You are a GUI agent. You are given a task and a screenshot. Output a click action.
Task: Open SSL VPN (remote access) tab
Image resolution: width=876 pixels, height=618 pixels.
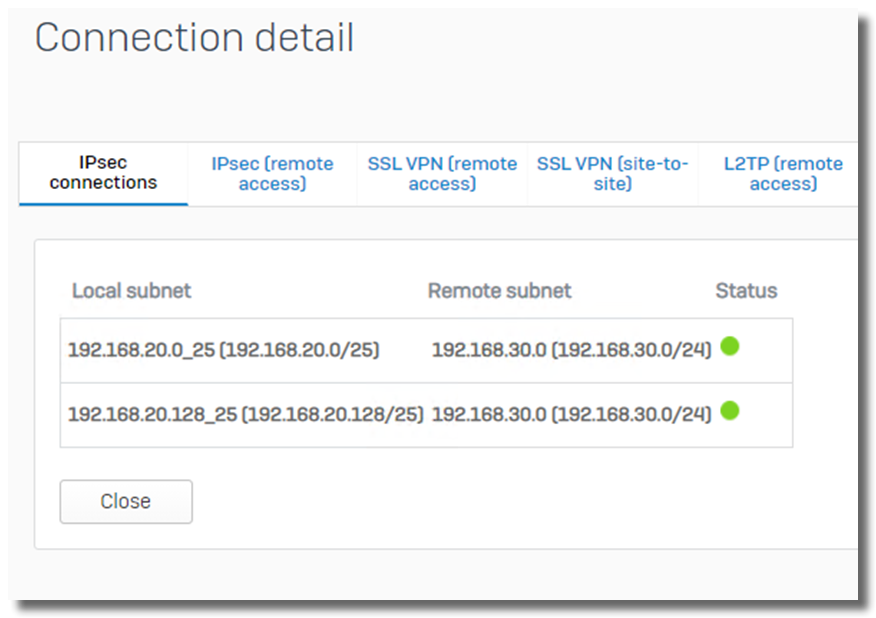pyautogui.click(x=442, y=174)
